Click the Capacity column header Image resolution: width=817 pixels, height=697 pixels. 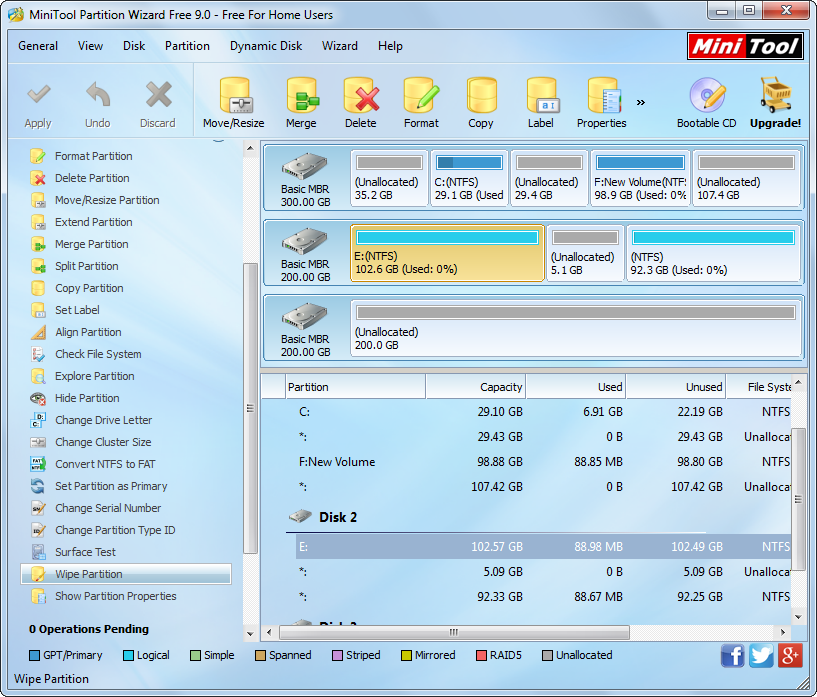476,387
